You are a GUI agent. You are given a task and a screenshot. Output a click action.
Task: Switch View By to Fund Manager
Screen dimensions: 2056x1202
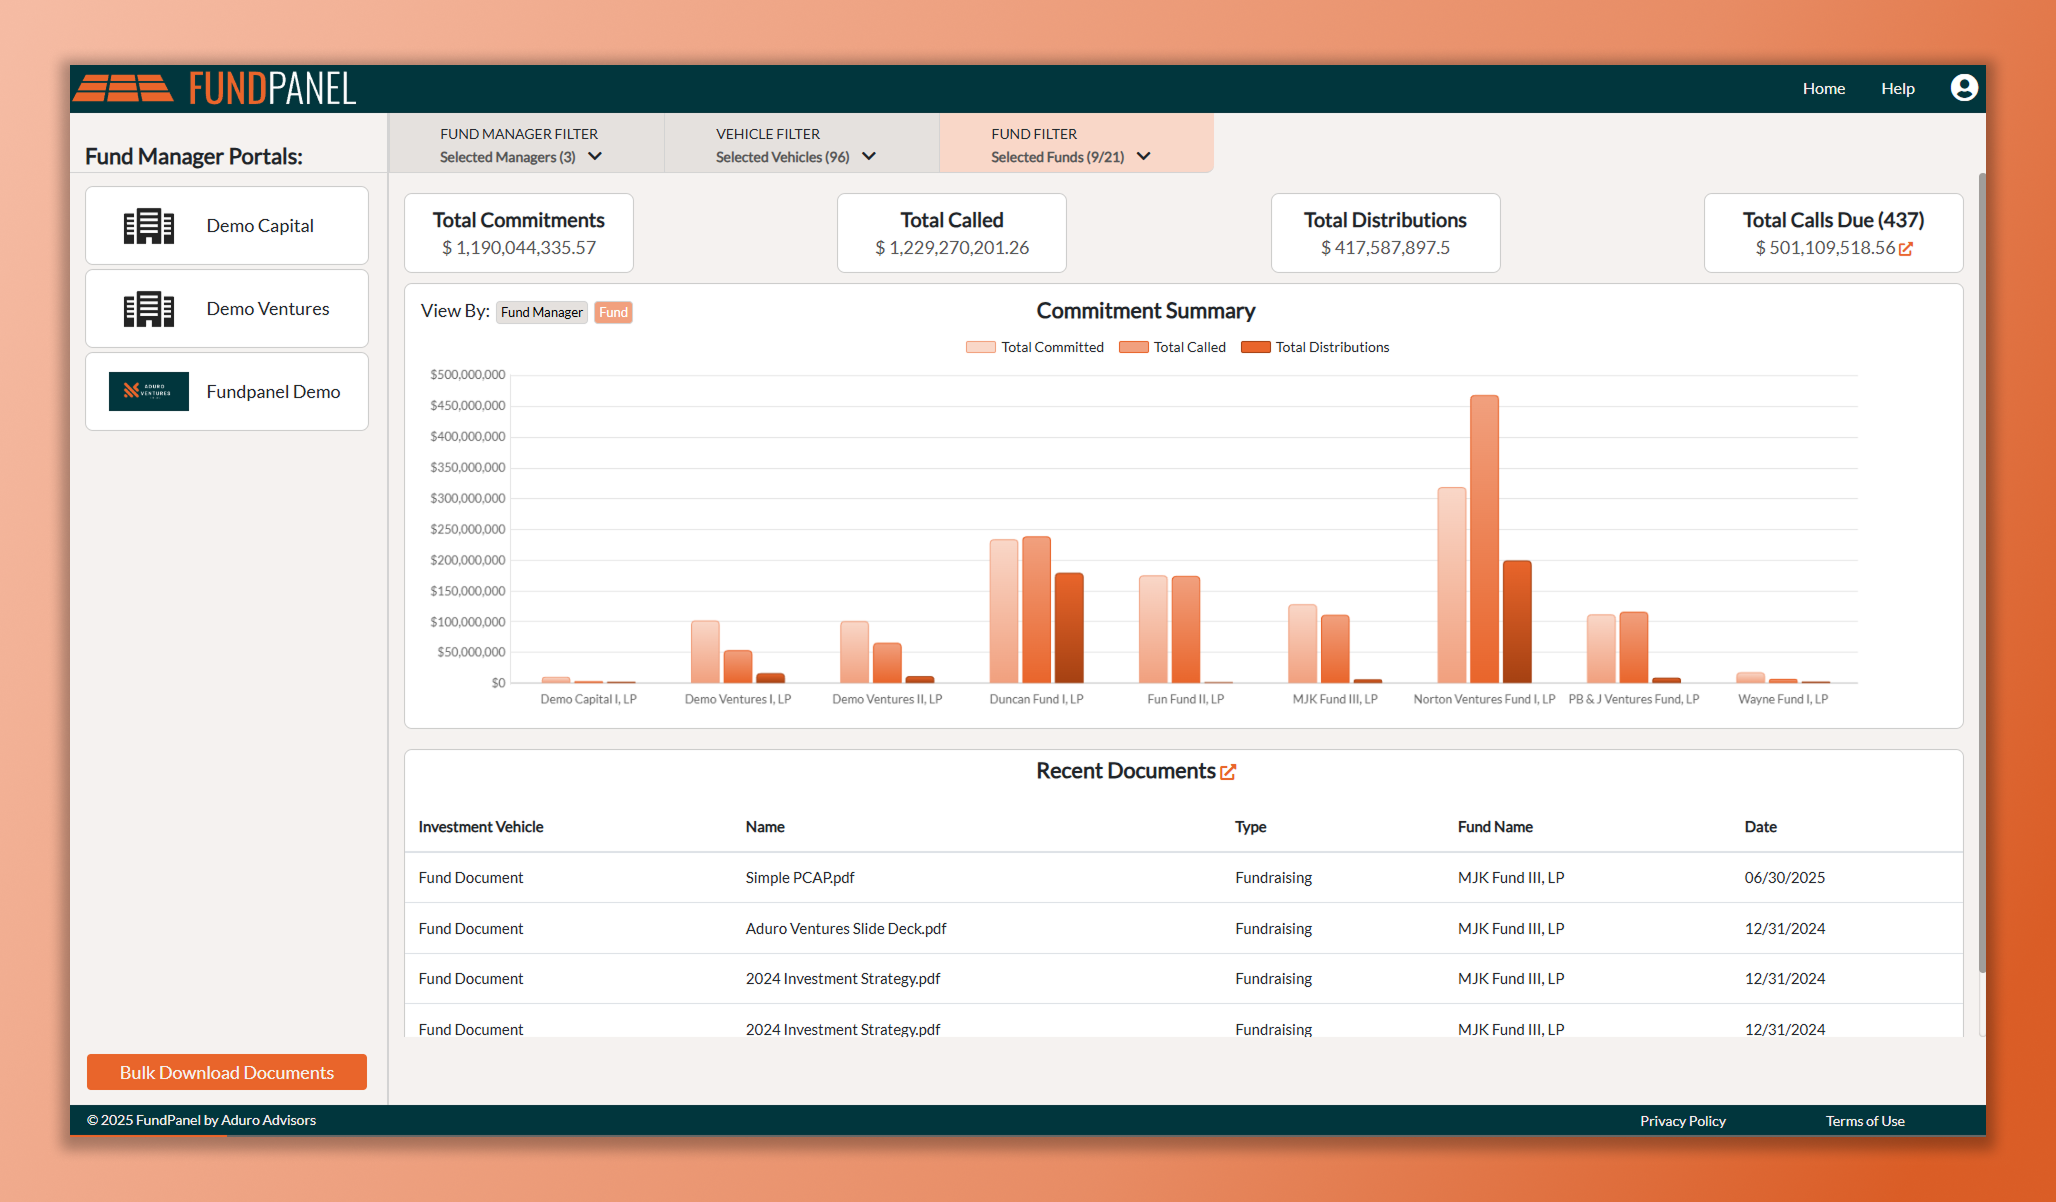pos(541,312)
